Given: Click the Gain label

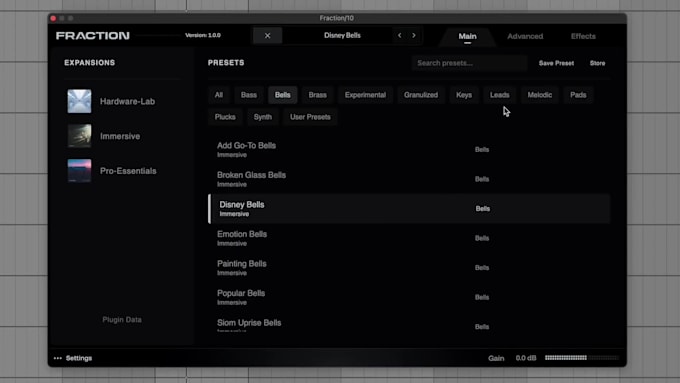Looking at the screenshot, I should pos(496,358).
